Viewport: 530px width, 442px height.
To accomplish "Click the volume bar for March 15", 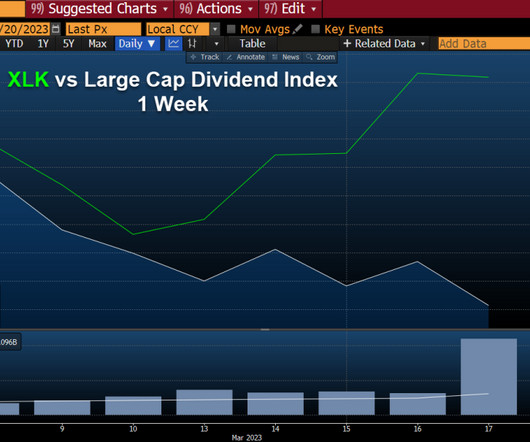I will coord(346,403).
